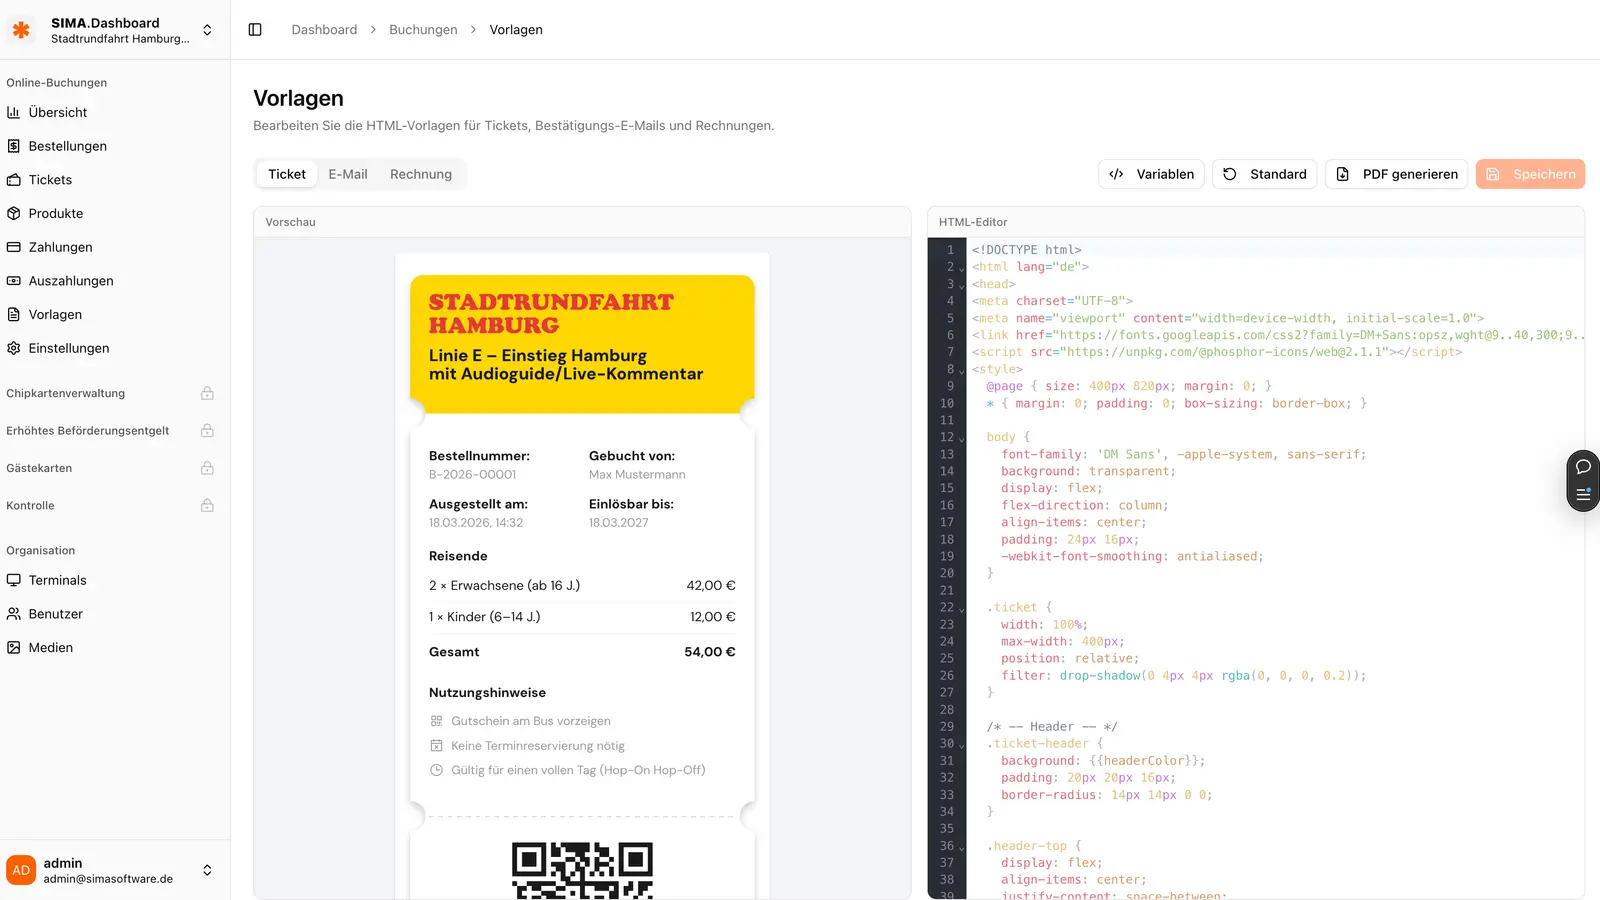Click lock icon next to Kontrolle

point(207,506)
